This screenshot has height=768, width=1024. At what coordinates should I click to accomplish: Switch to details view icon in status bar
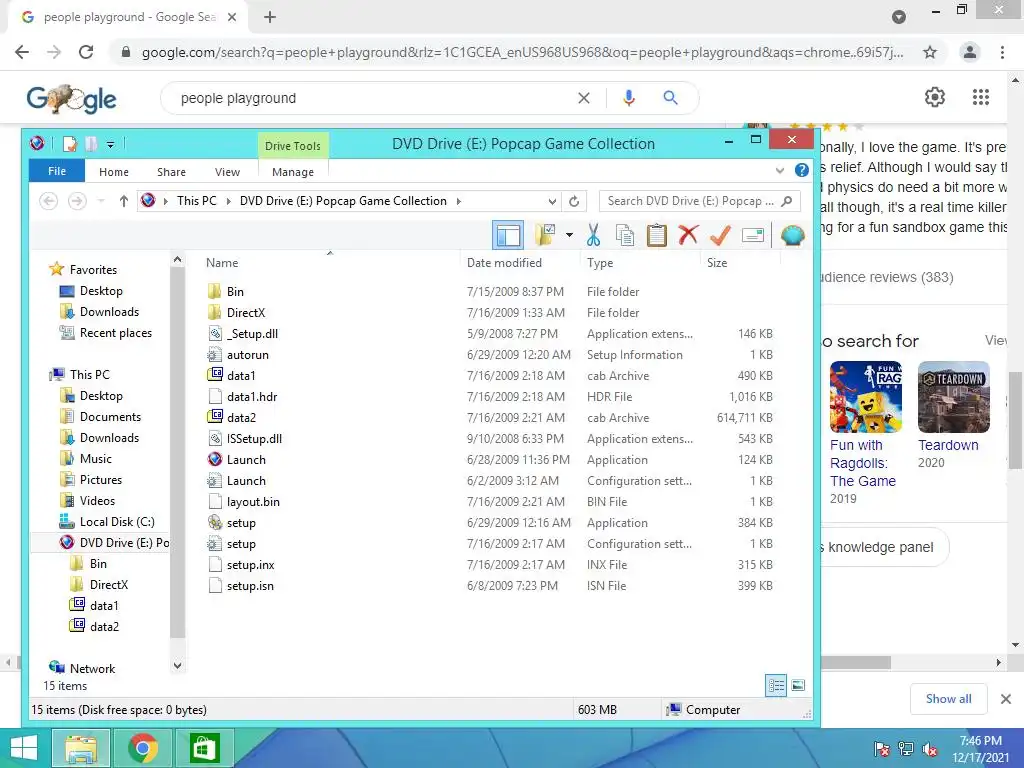click(x=776, y=685)
